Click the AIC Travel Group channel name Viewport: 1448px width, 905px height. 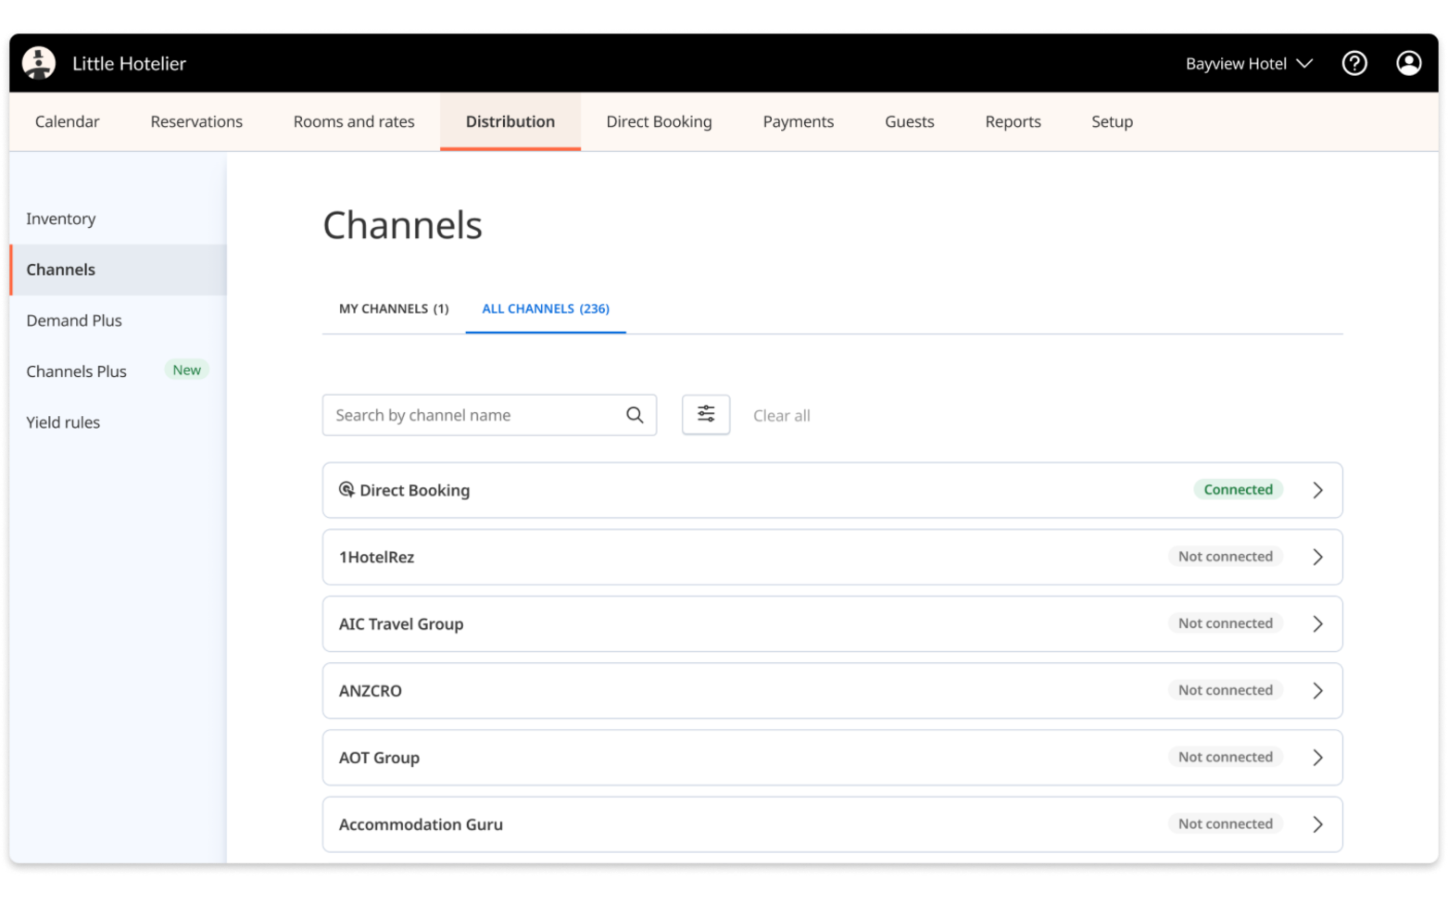coord(401,625)
